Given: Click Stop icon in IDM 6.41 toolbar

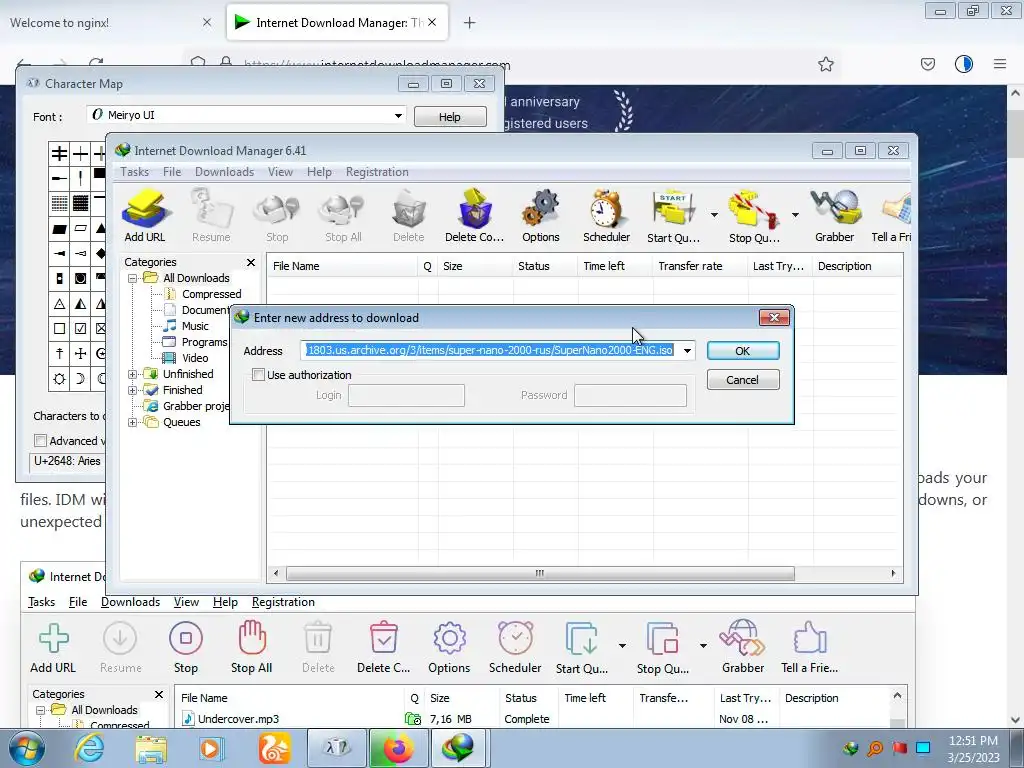Looking at the screenshot, I should [x=277, y=216].
